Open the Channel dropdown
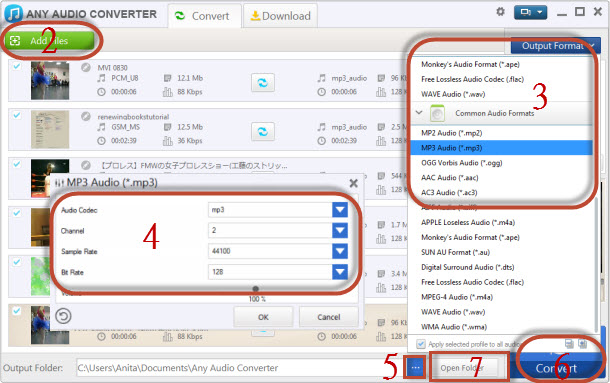Image resolution: width=610 pixels, height=383 pixels. point(340,230)
